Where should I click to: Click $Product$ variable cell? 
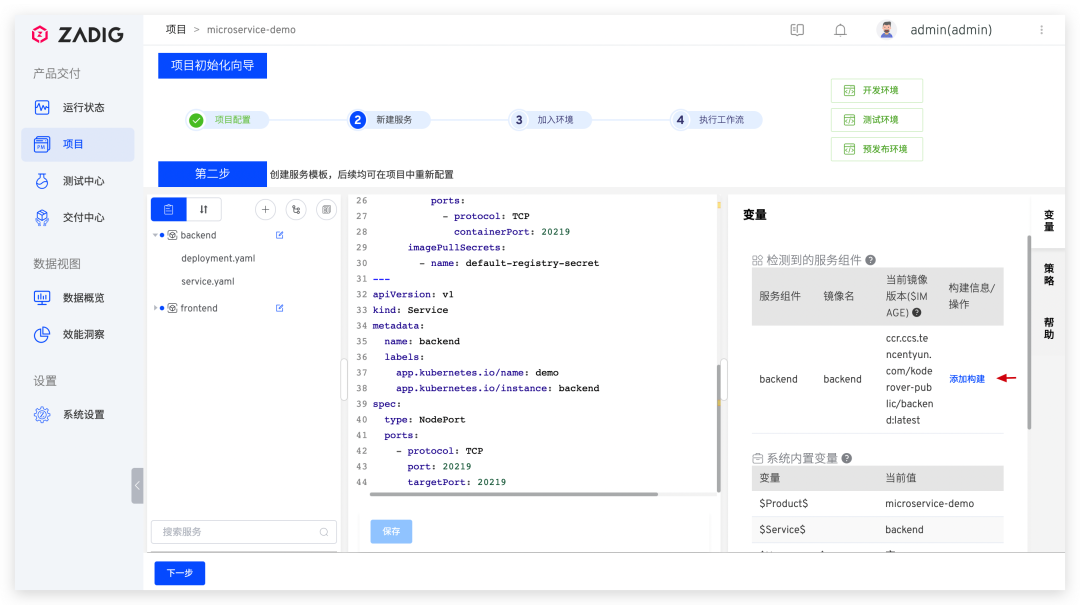coord(784,504)
